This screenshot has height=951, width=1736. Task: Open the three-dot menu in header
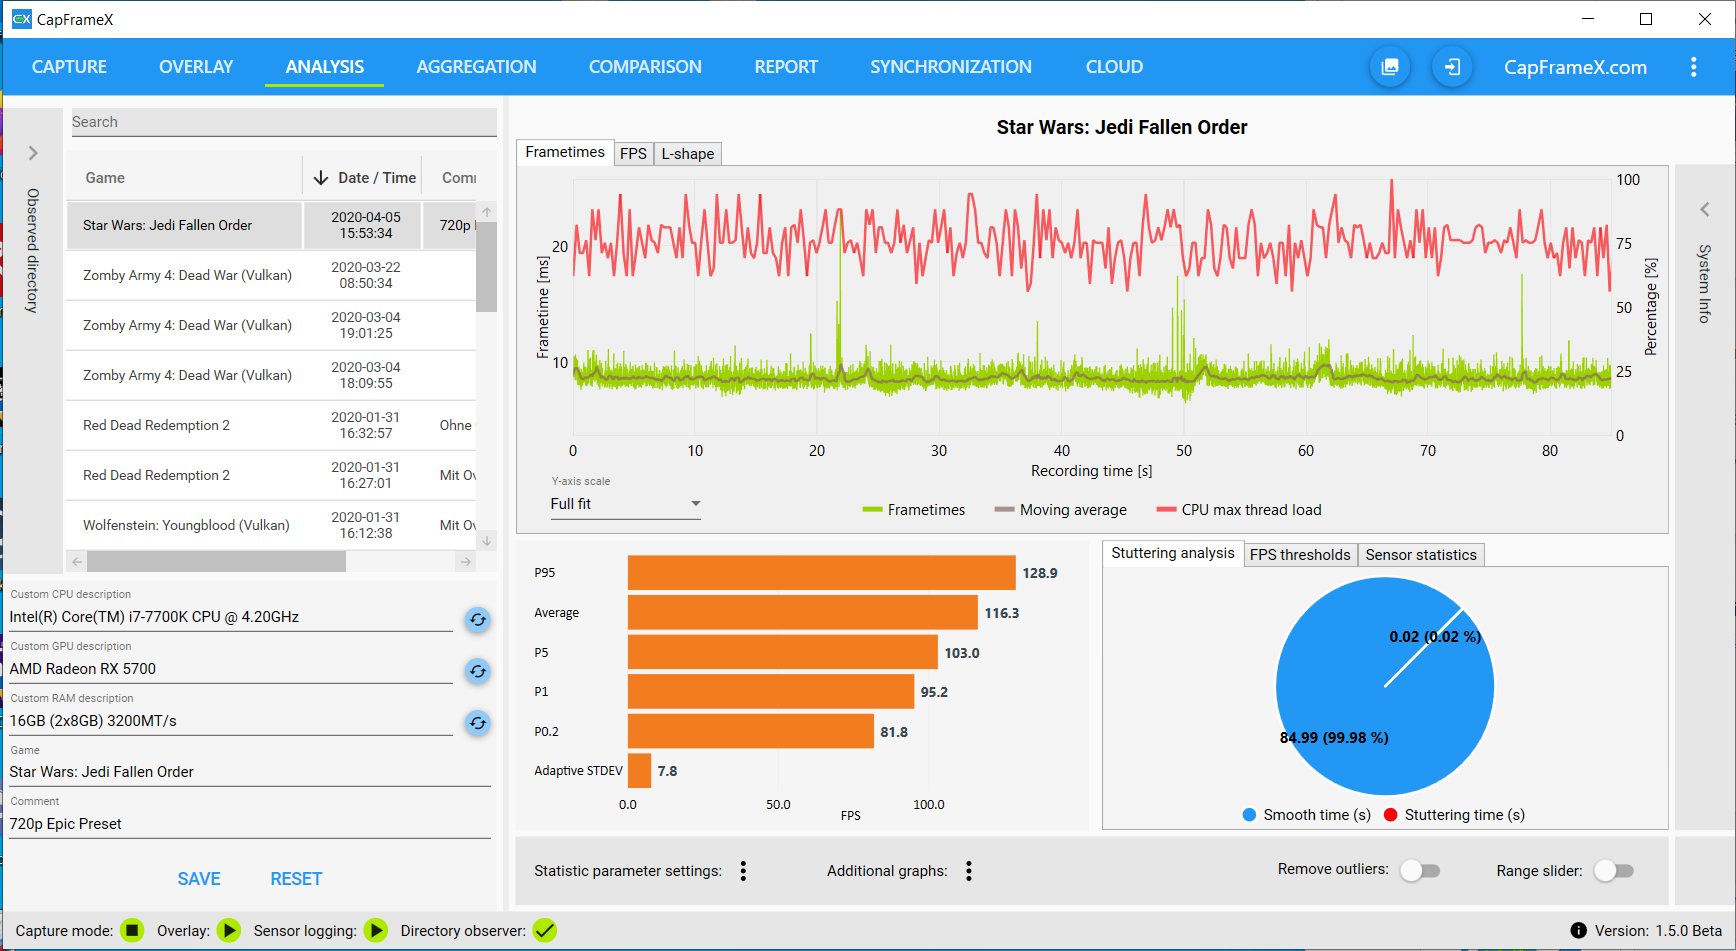click(x=1693, y=67)
